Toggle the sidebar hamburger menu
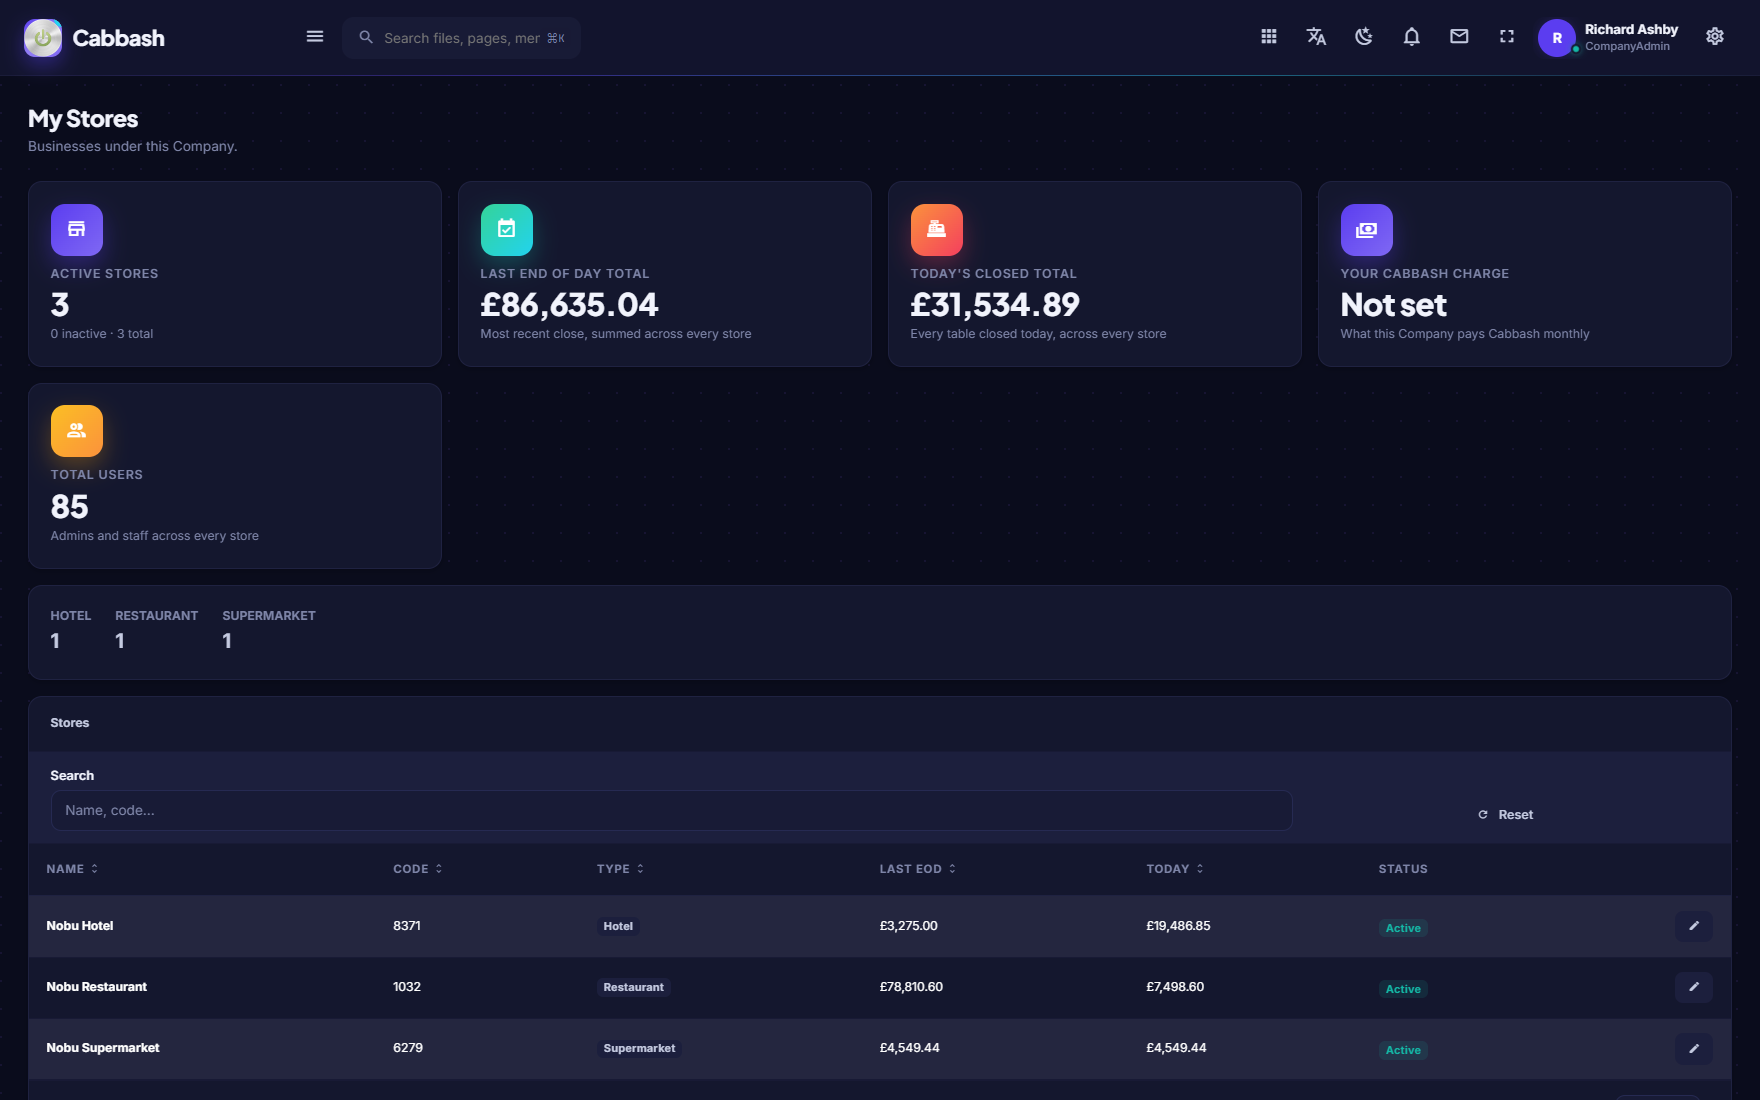The image size is (1760, 1100). pos(315,37)
